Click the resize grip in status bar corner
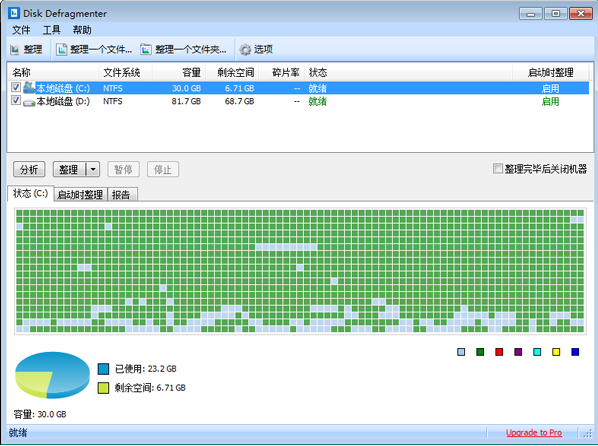Viewport: 598px width, 446px height. pos(587,434)
